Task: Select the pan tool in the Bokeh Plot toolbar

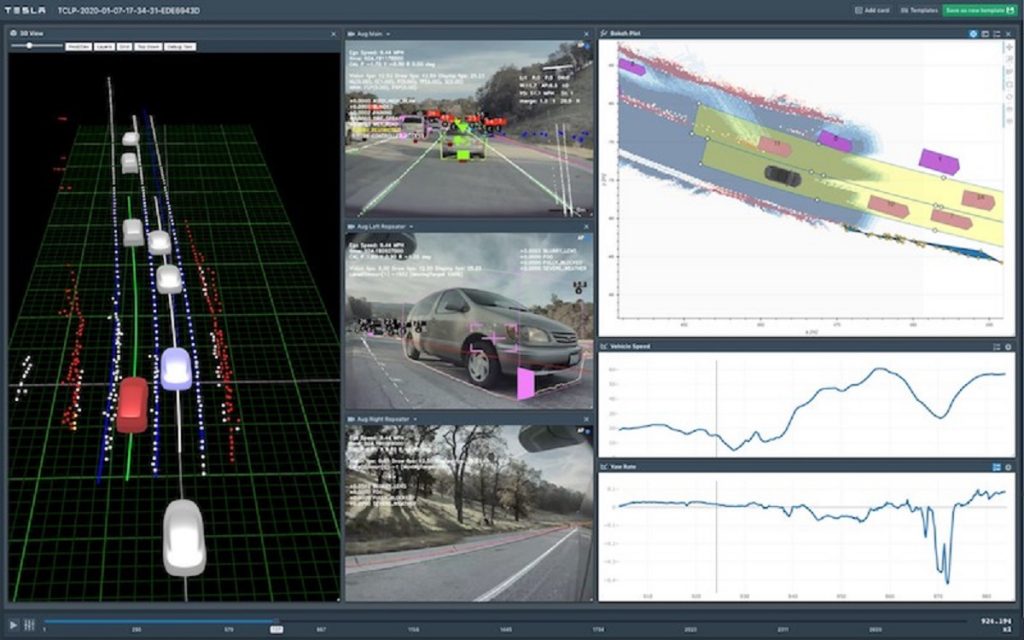Action: (1008, 47)
